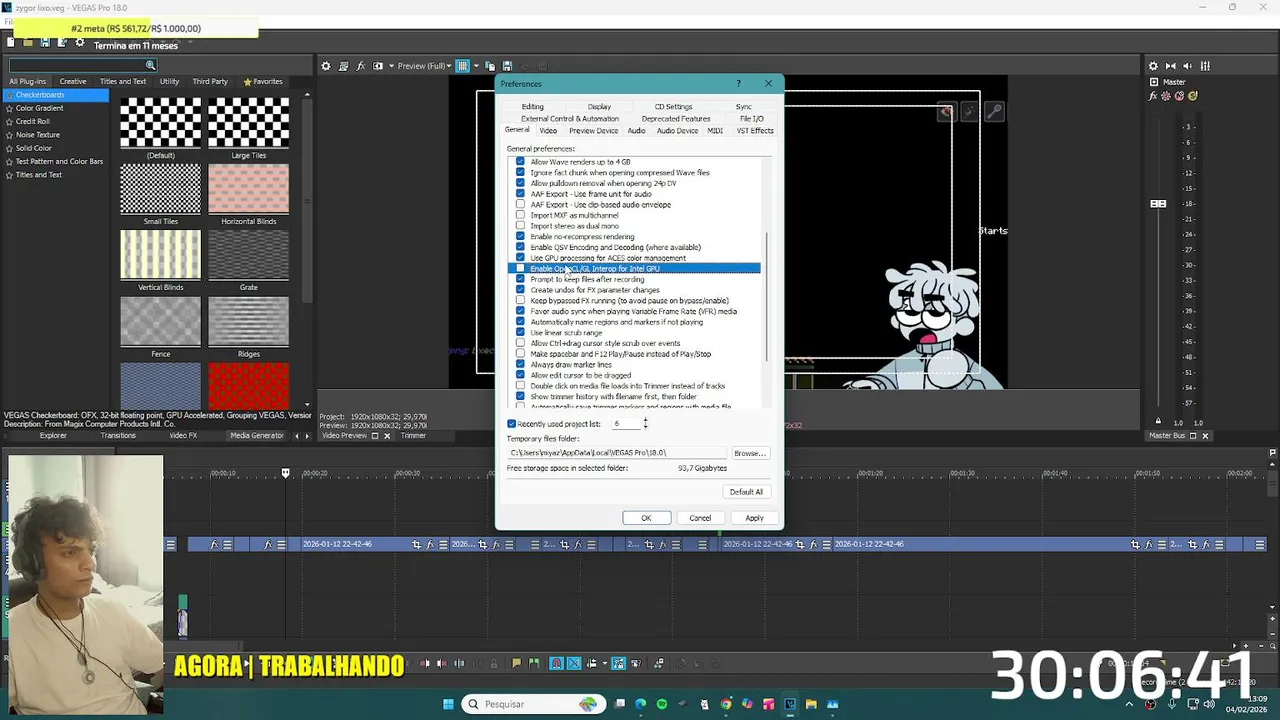The image size is (1280, 720).
Task: Toggle Enable Snapping magnet icon
Action: click(x=556, y=663)
